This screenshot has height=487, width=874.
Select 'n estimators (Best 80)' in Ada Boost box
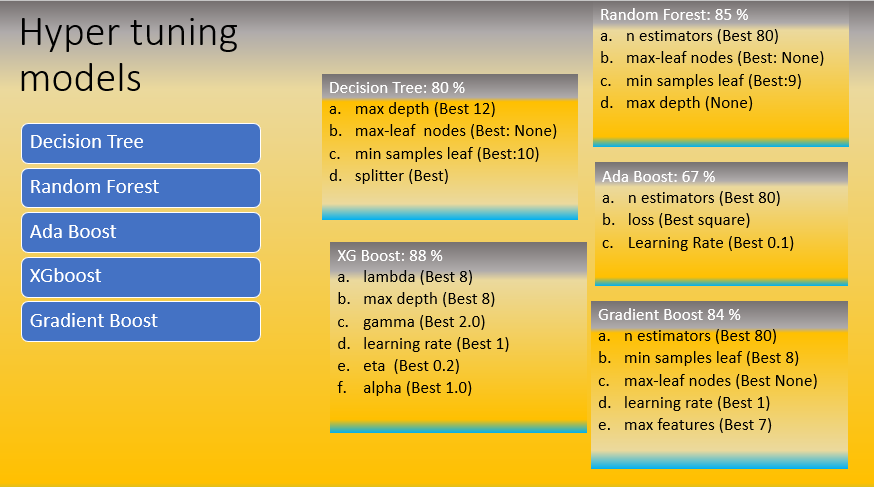704,198
